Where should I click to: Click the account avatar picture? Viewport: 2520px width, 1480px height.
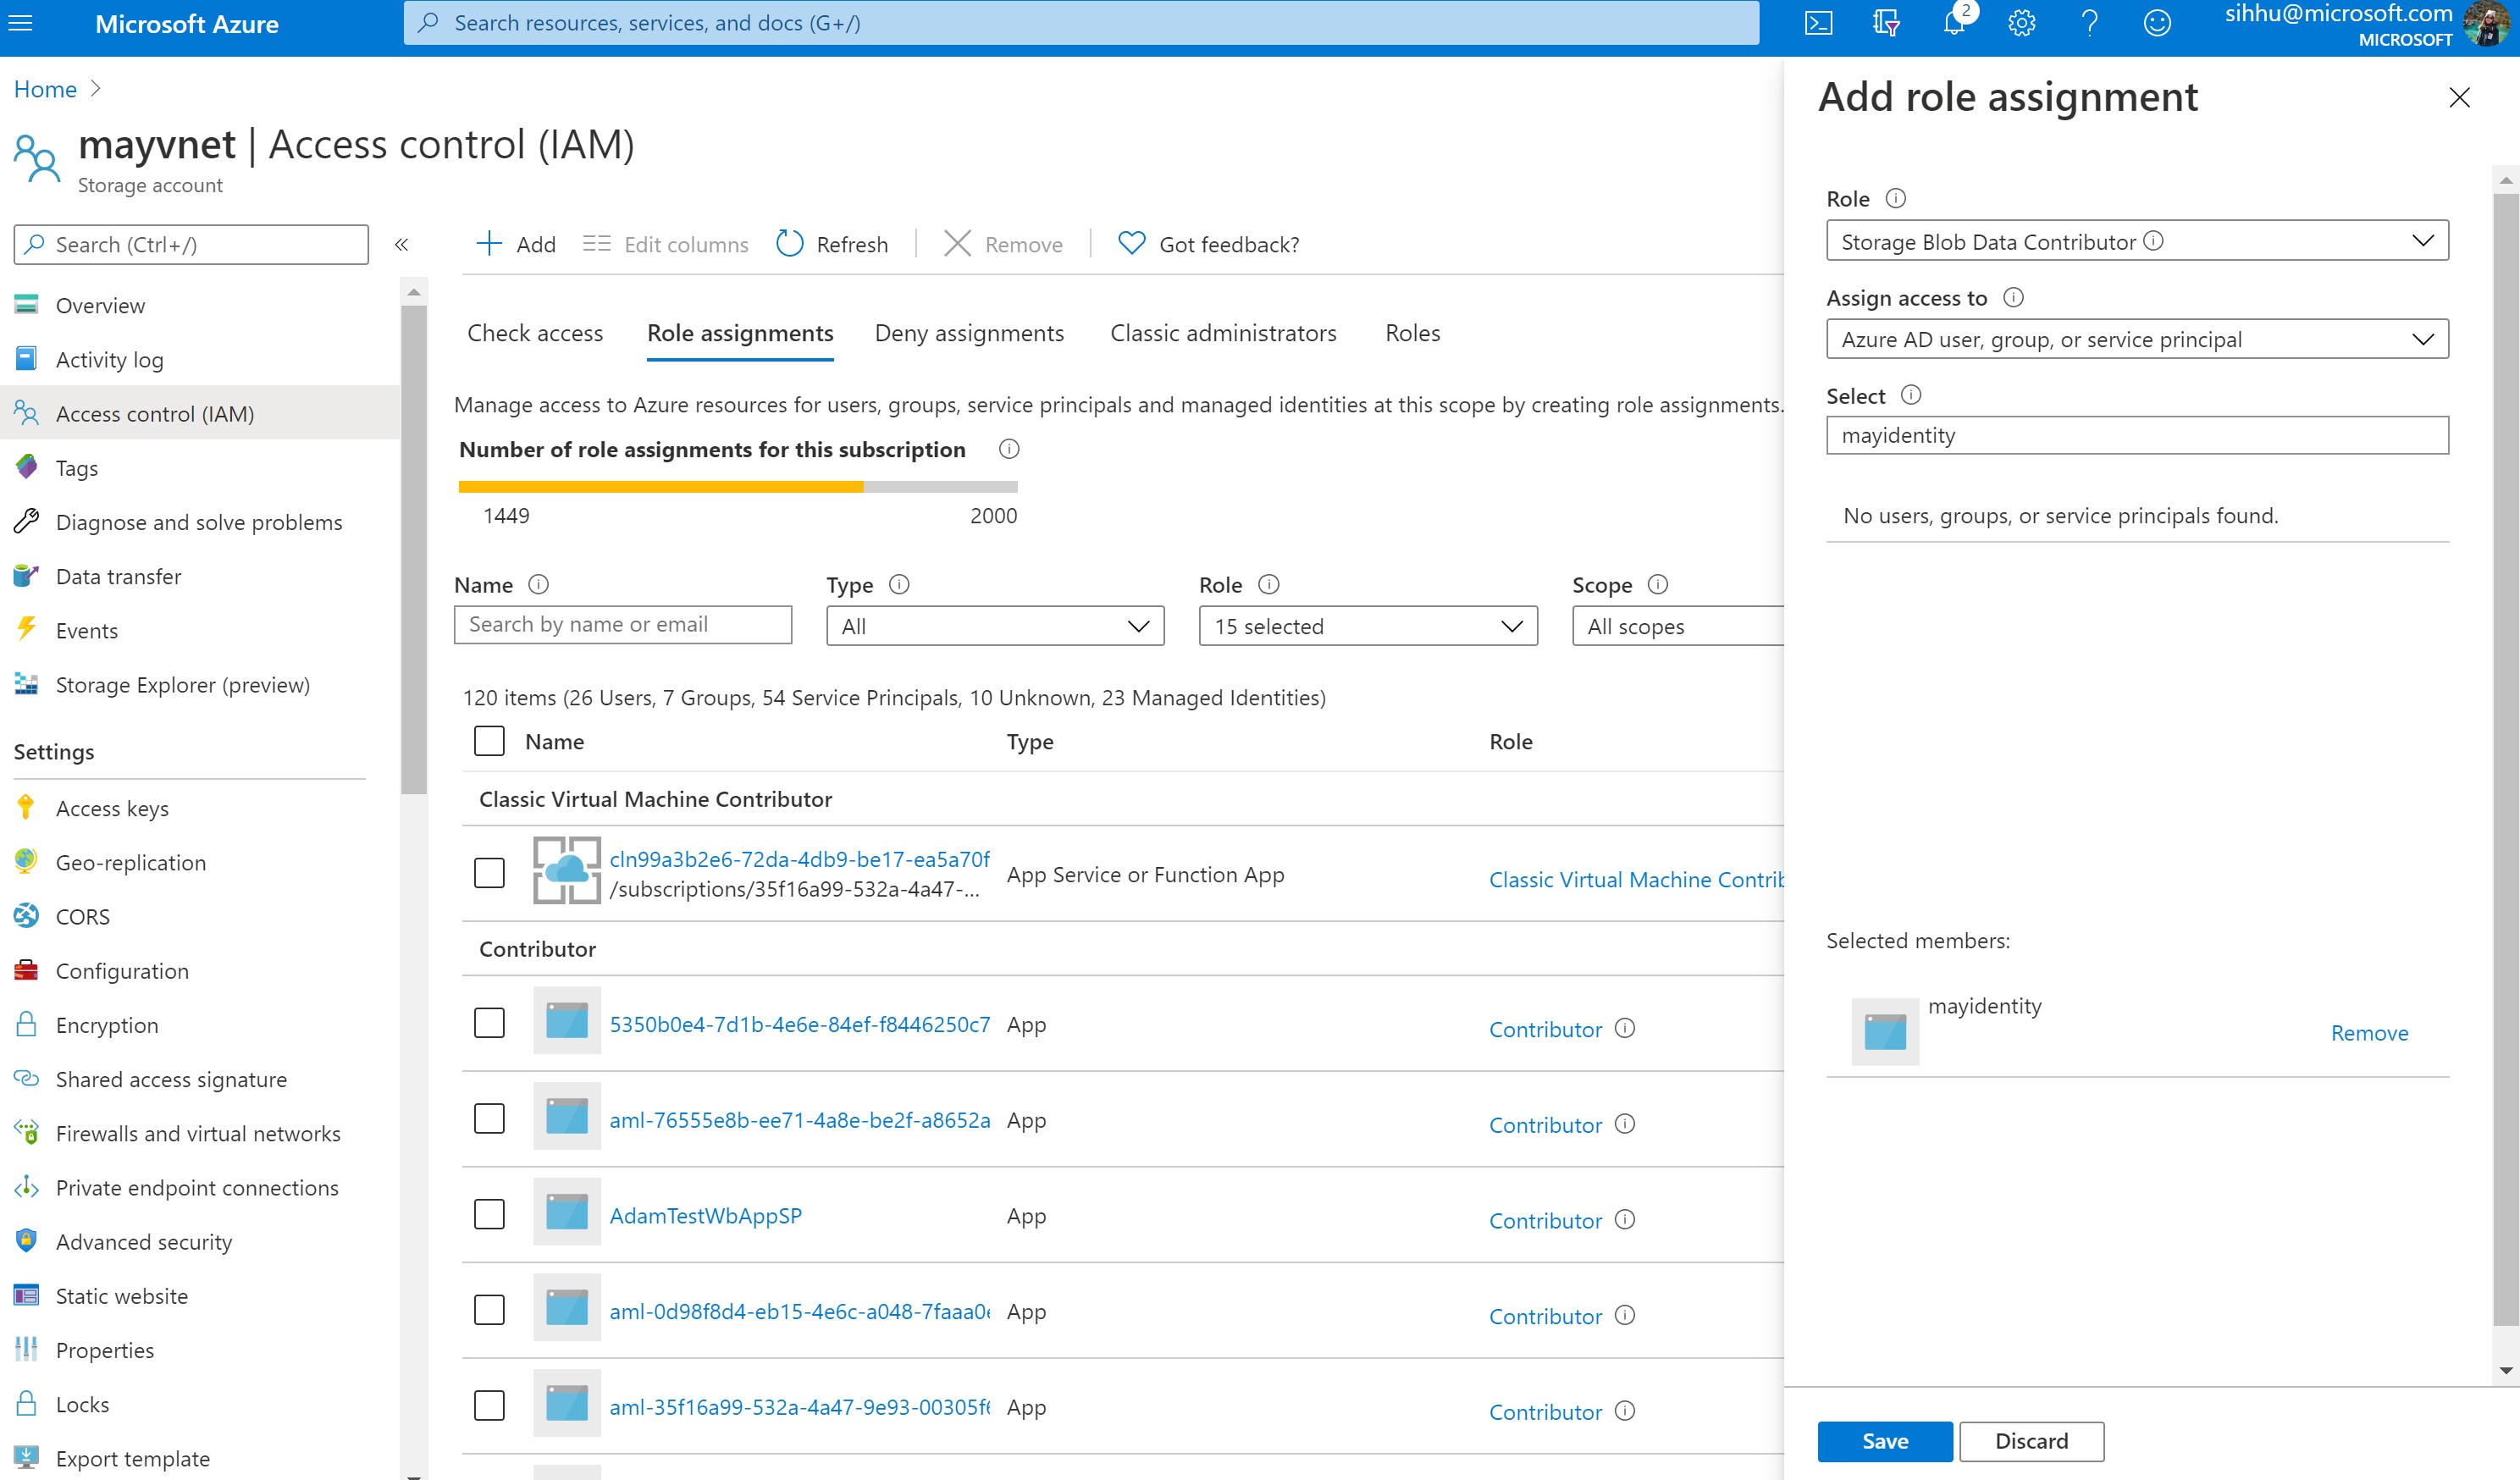2487,24
